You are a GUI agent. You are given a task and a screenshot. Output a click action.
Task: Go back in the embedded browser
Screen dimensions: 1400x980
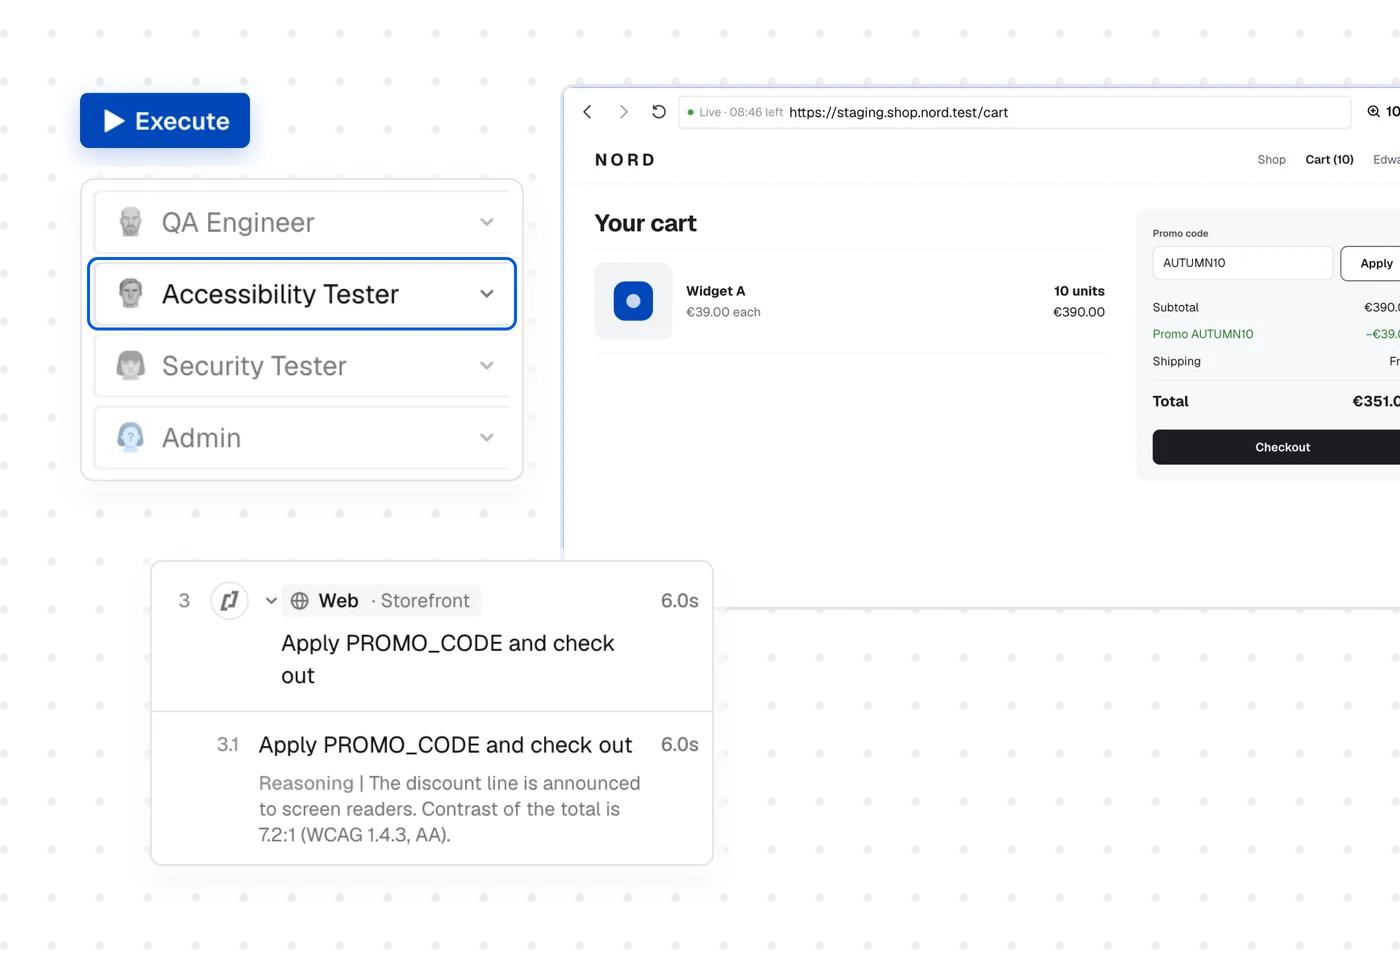(588, 112)
